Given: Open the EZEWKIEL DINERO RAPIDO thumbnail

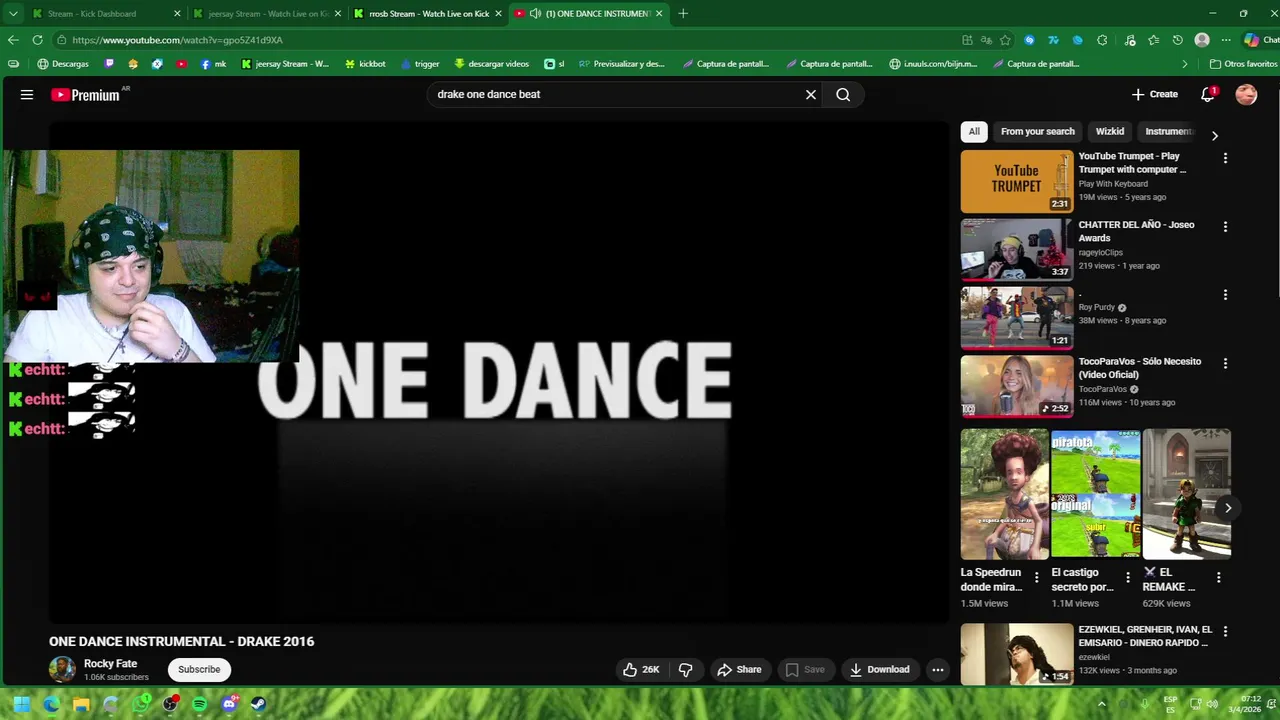Looking at the screenshot, I should (x=1017, y=655).
